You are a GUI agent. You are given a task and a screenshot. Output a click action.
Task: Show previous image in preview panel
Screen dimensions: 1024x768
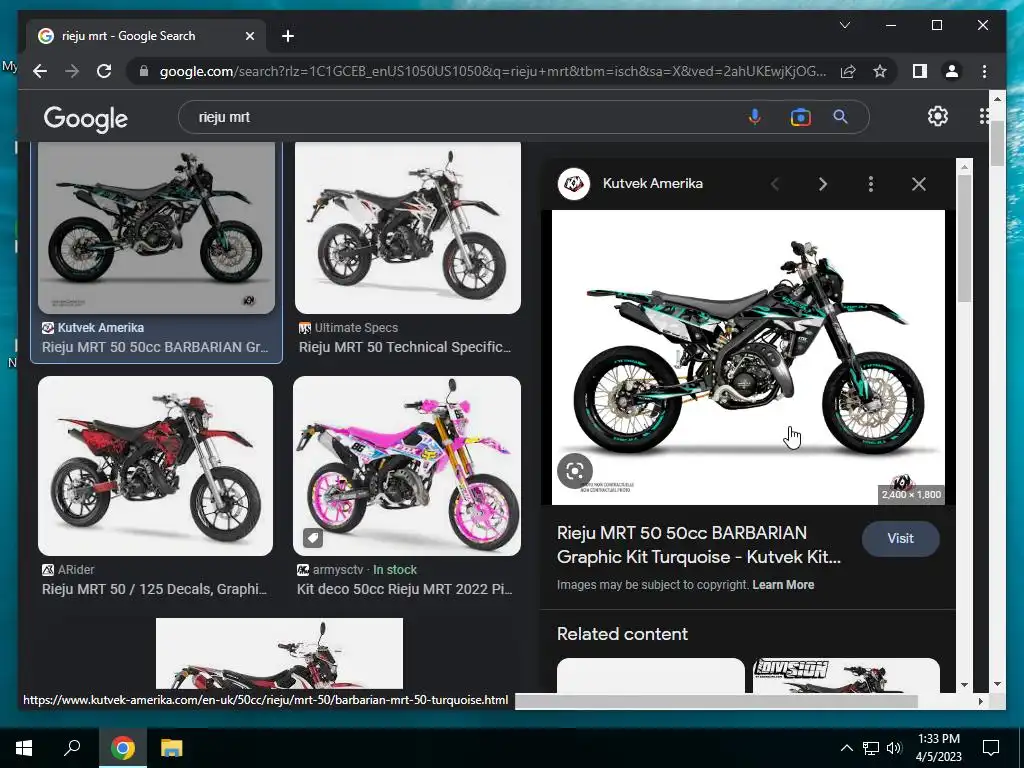pyautogui.click(x=775, y=184)
